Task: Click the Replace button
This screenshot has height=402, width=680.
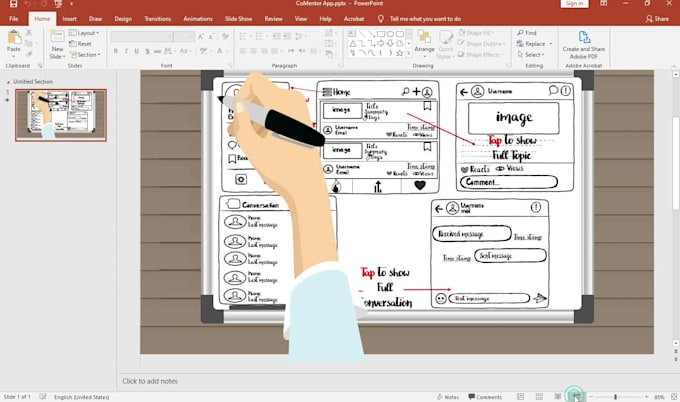Action: tap(535, 44)
